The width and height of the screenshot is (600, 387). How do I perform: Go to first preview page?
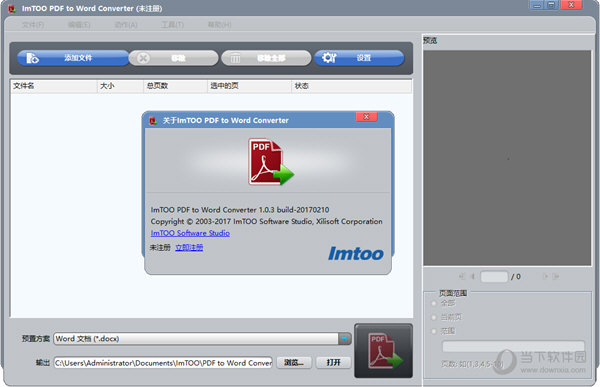pos(461,276)
